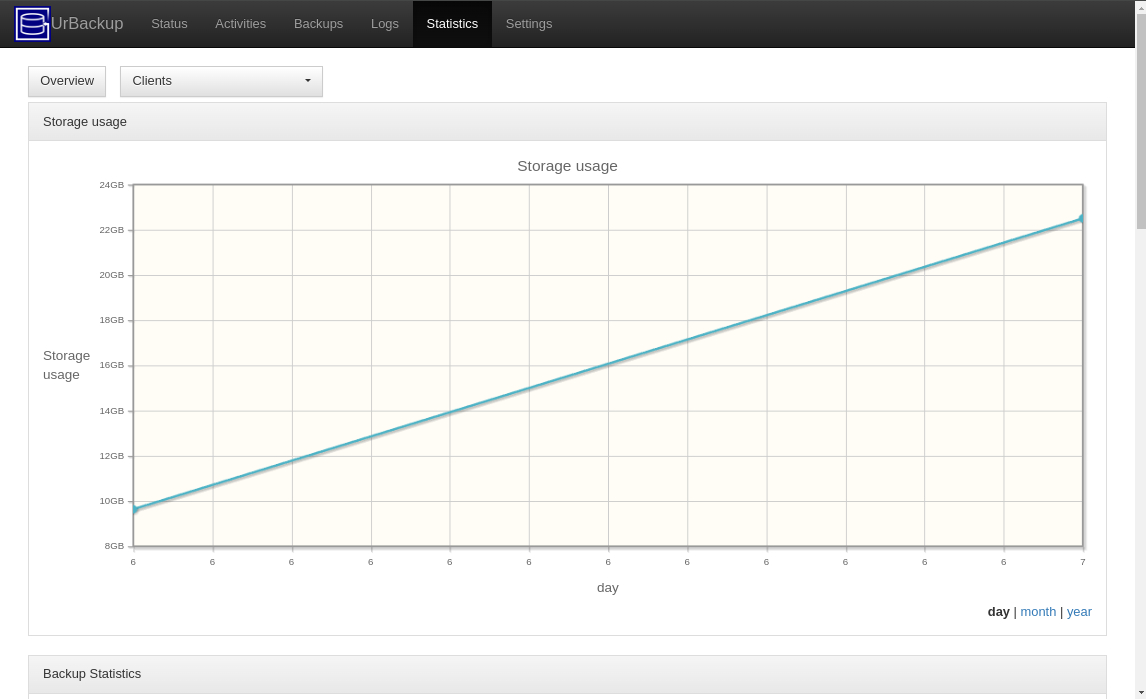Click the Overview button
The height and width of the screenshot is (699, 1146).
click(67, 81)
